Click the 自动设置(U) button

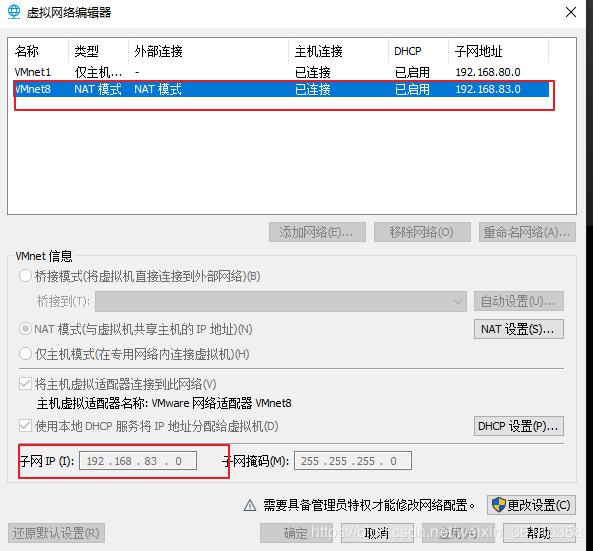tap(518, 301)
